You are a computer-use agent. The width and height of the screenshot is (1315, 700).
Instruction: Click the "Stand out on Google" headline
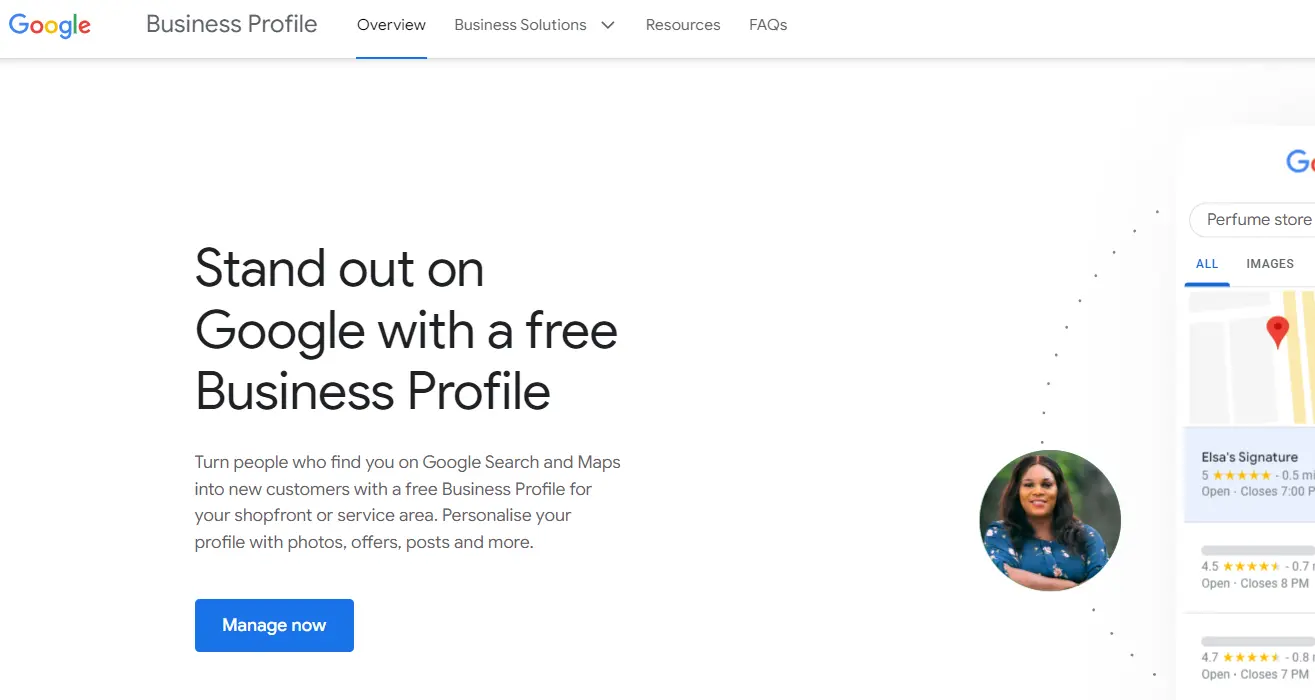coord(406,330)
